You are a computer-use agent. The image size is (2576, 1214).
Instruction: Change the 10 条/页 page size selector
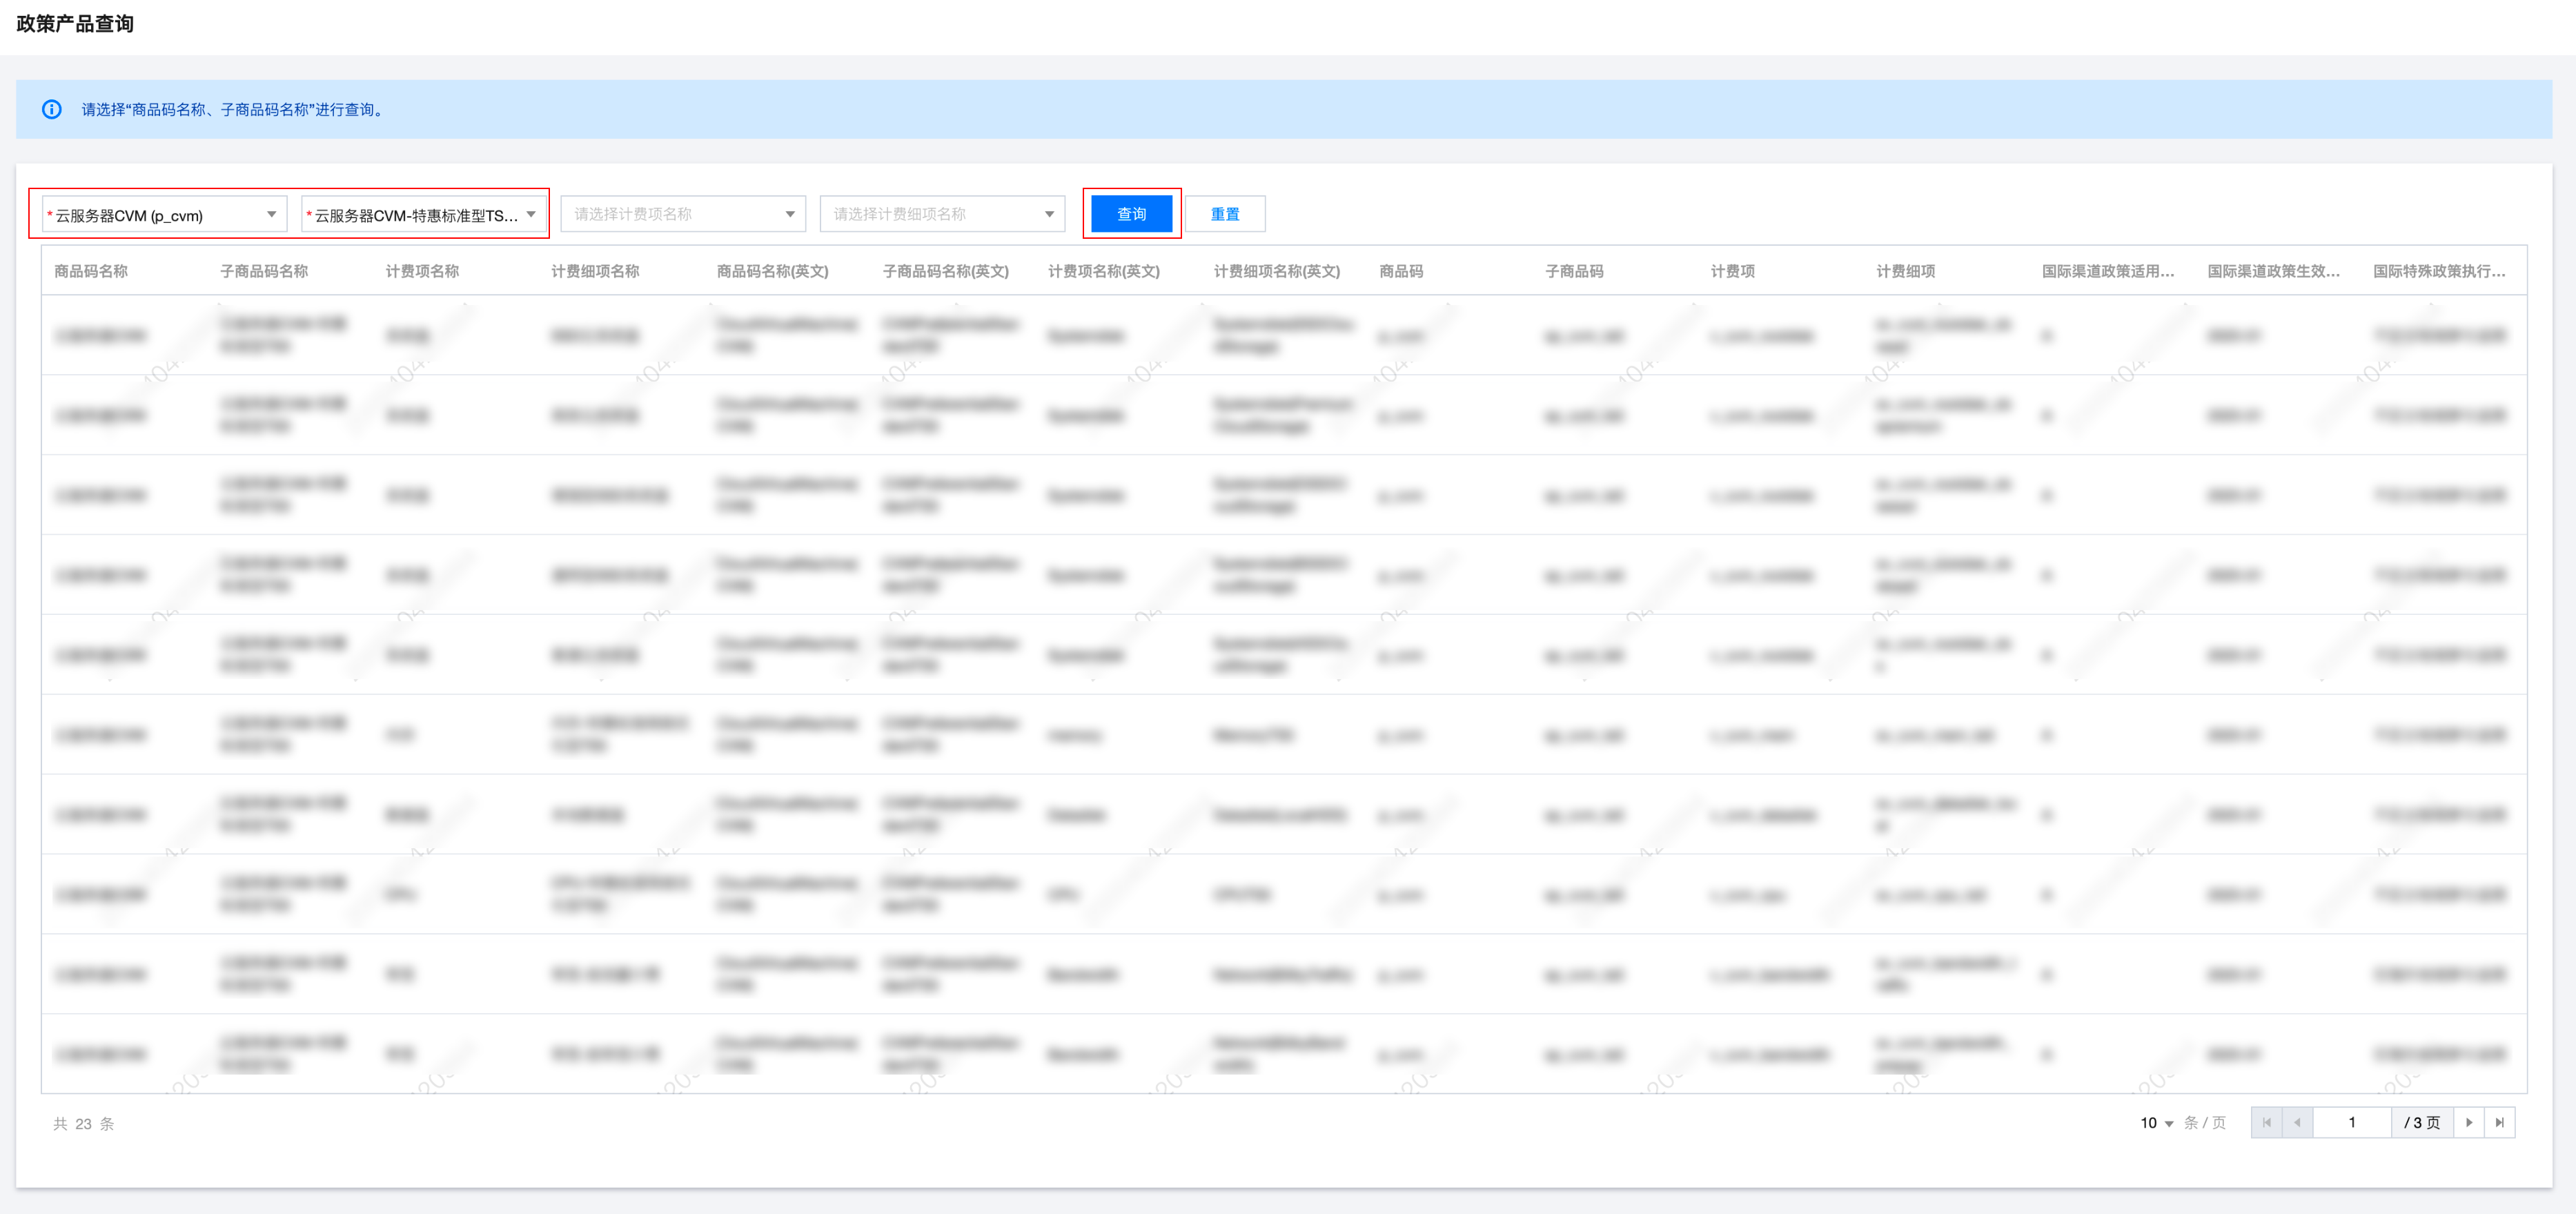[x=2156, y=1123]
